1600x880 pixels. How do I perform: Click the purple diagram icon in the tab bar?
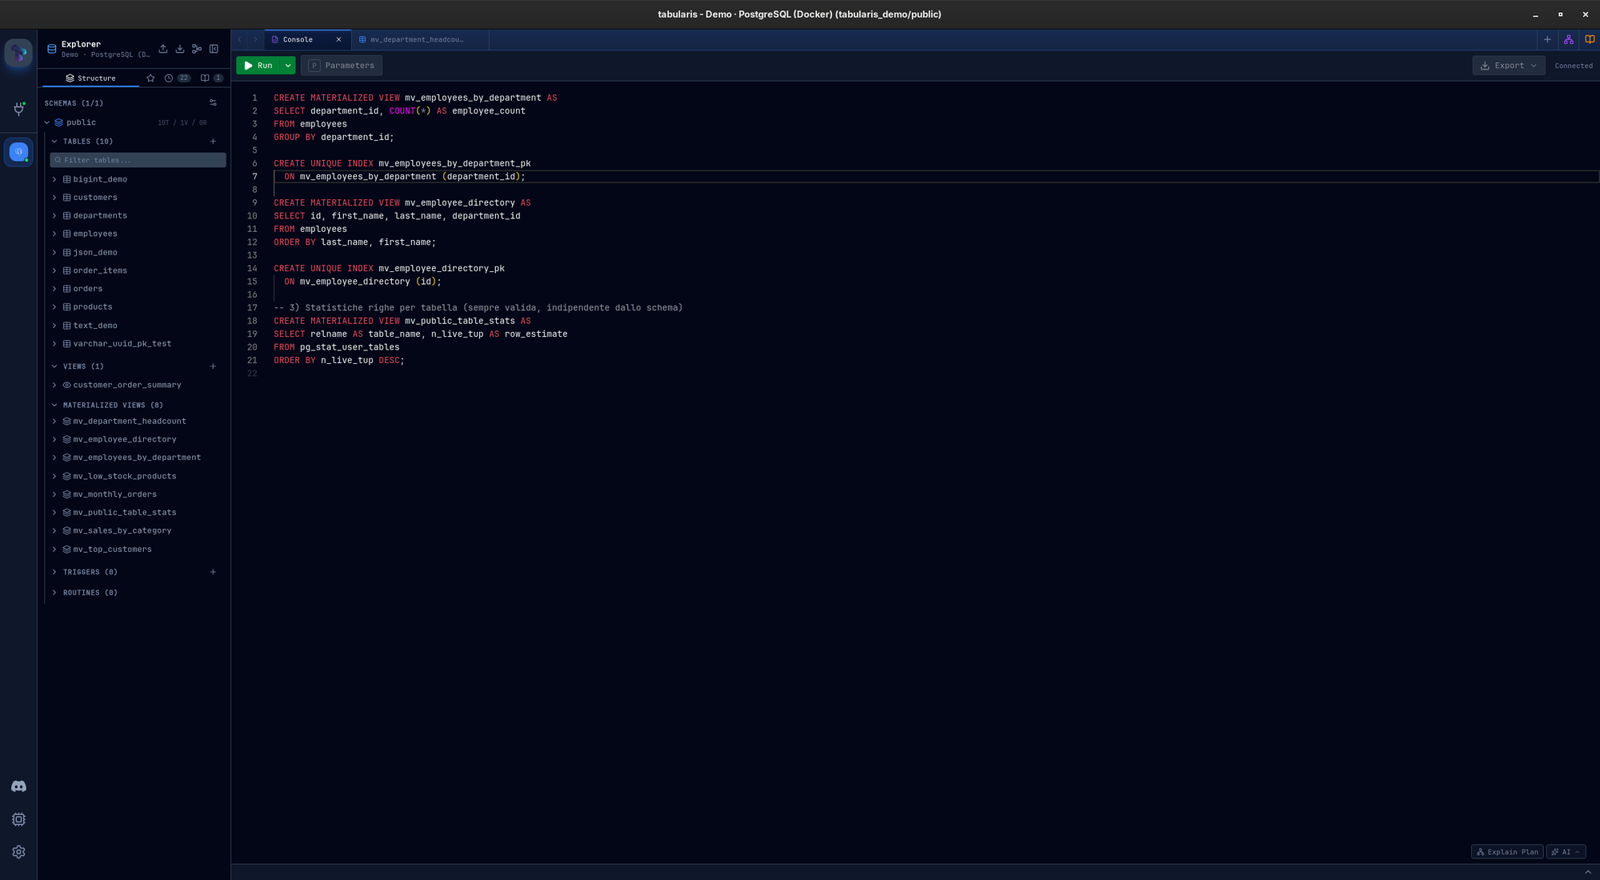pos(1568,39)
